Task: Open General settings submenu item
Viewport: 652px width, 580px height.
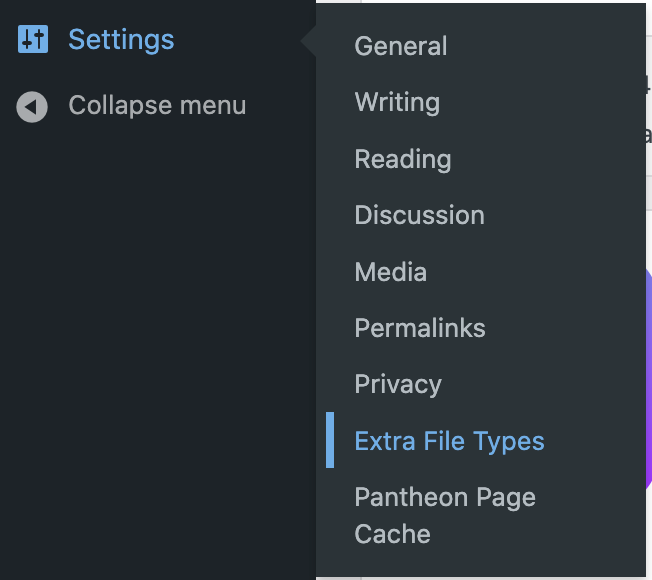Action: coord(401,46)
